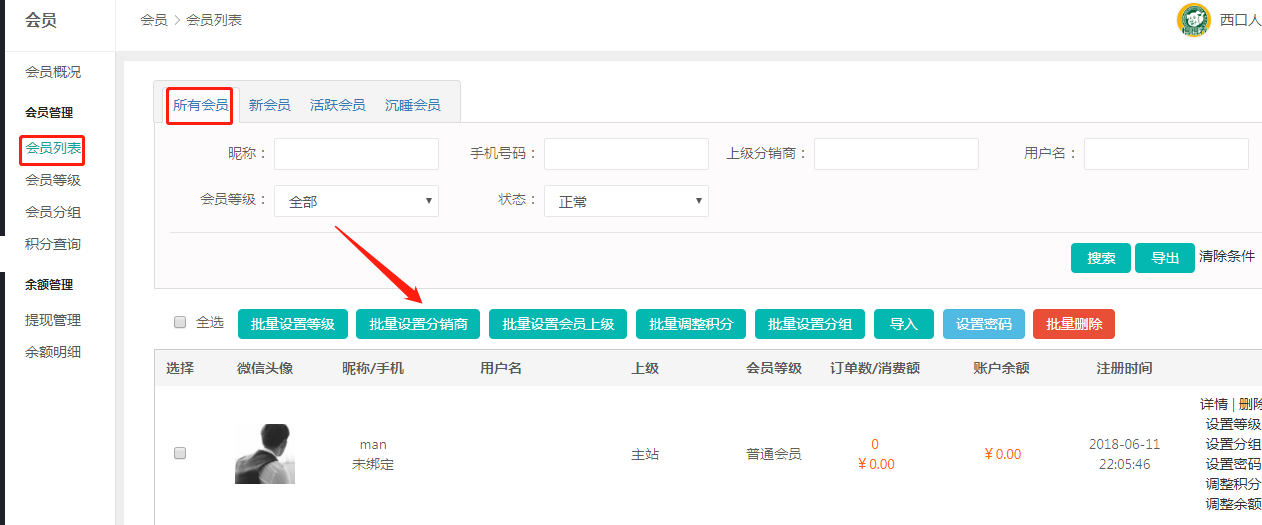Tick the checkbox for member man

(x=180, y=453)
